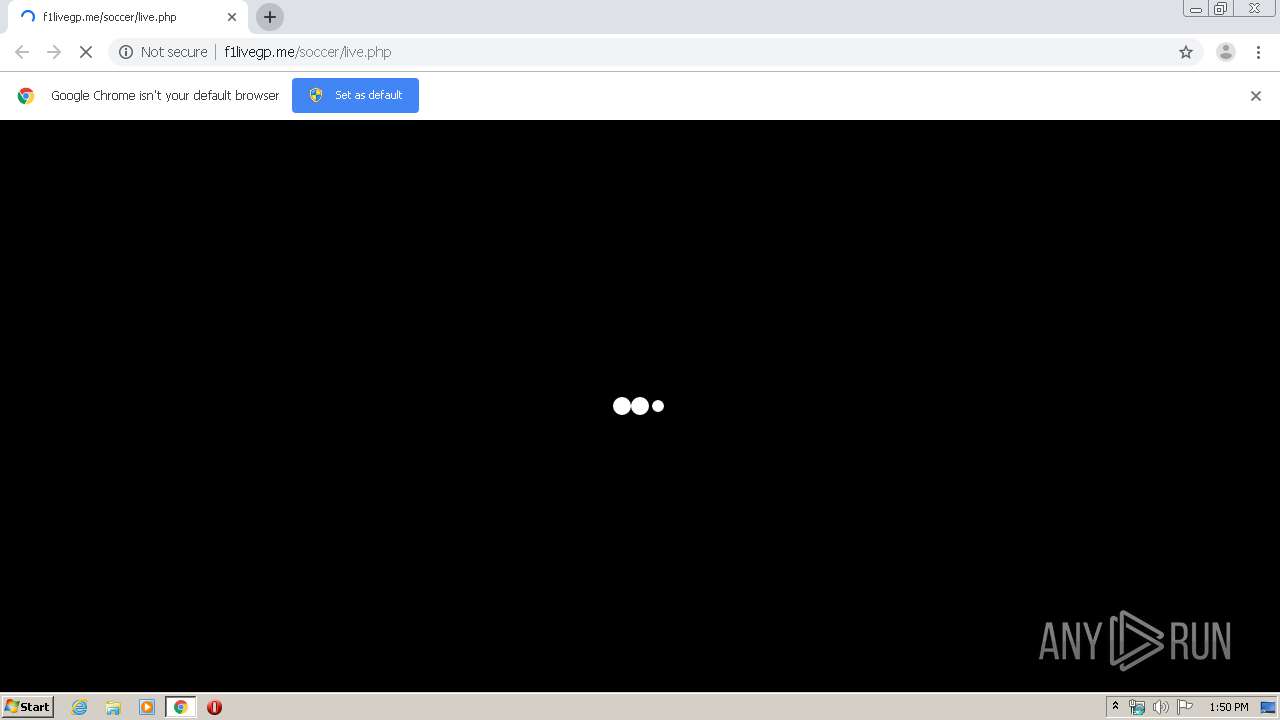Click the loading video player area

(640, 406)
